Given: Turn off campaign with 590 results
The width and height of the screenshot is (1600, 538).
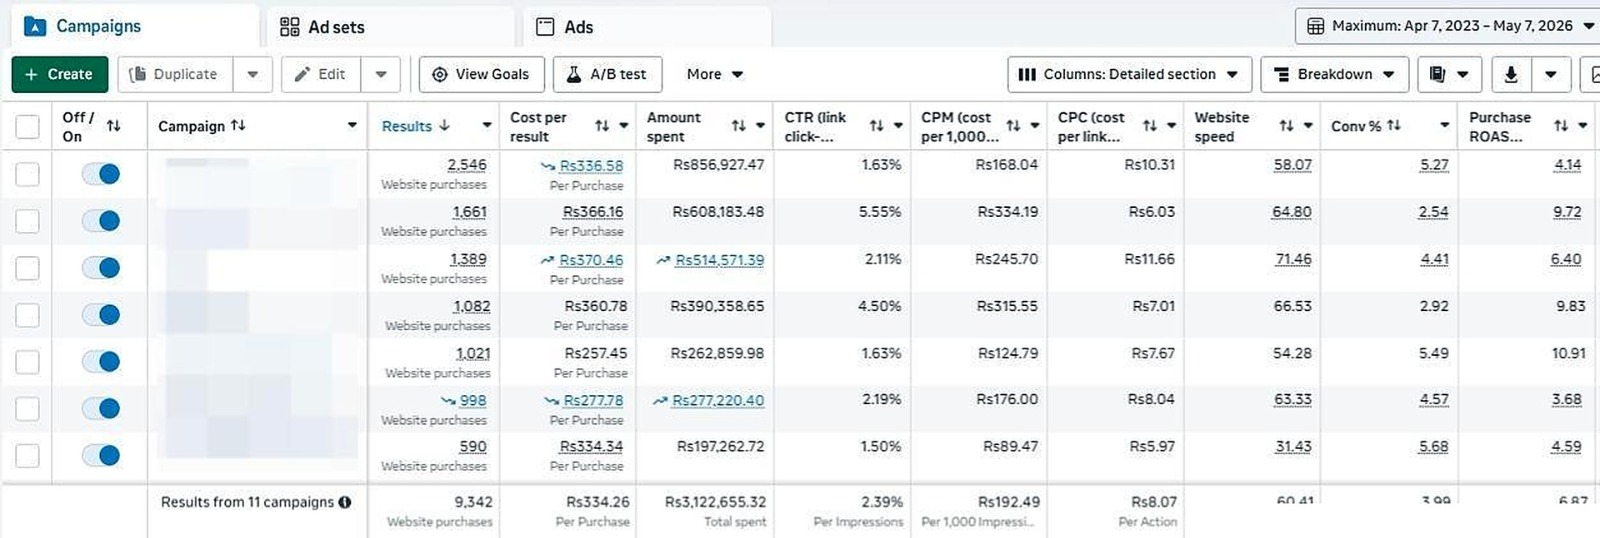Looking at the screenshot, I should [x=101, y=455].
